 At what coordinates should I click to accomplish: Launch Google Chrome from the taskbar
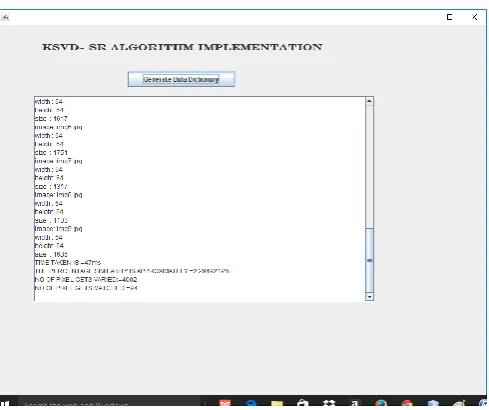(407, 404)
